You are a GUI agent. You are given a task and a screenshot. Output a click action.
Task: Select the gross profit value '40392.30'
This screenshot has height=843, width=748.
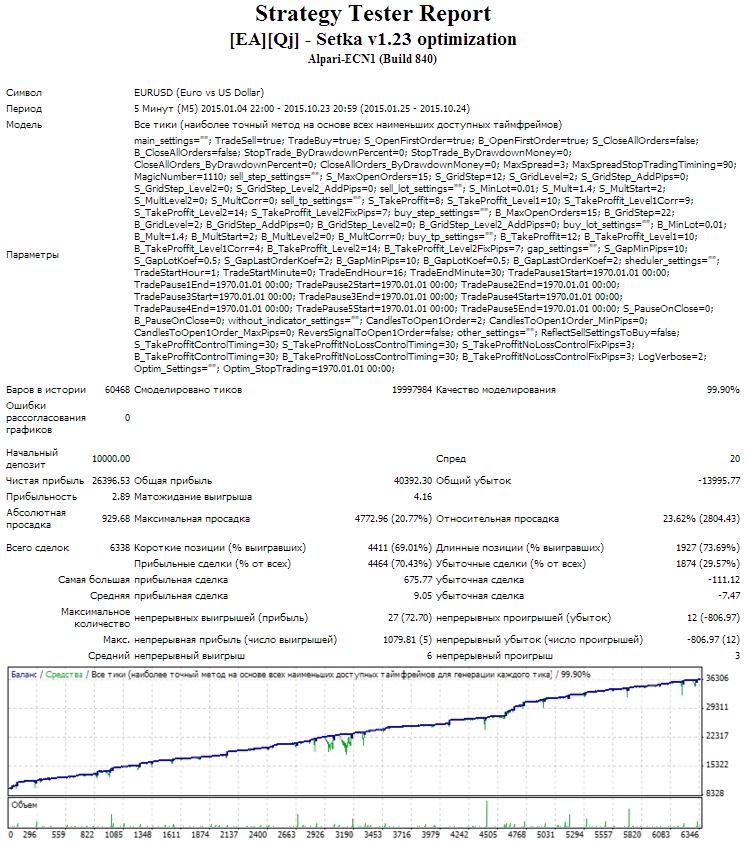pos(412,481)
